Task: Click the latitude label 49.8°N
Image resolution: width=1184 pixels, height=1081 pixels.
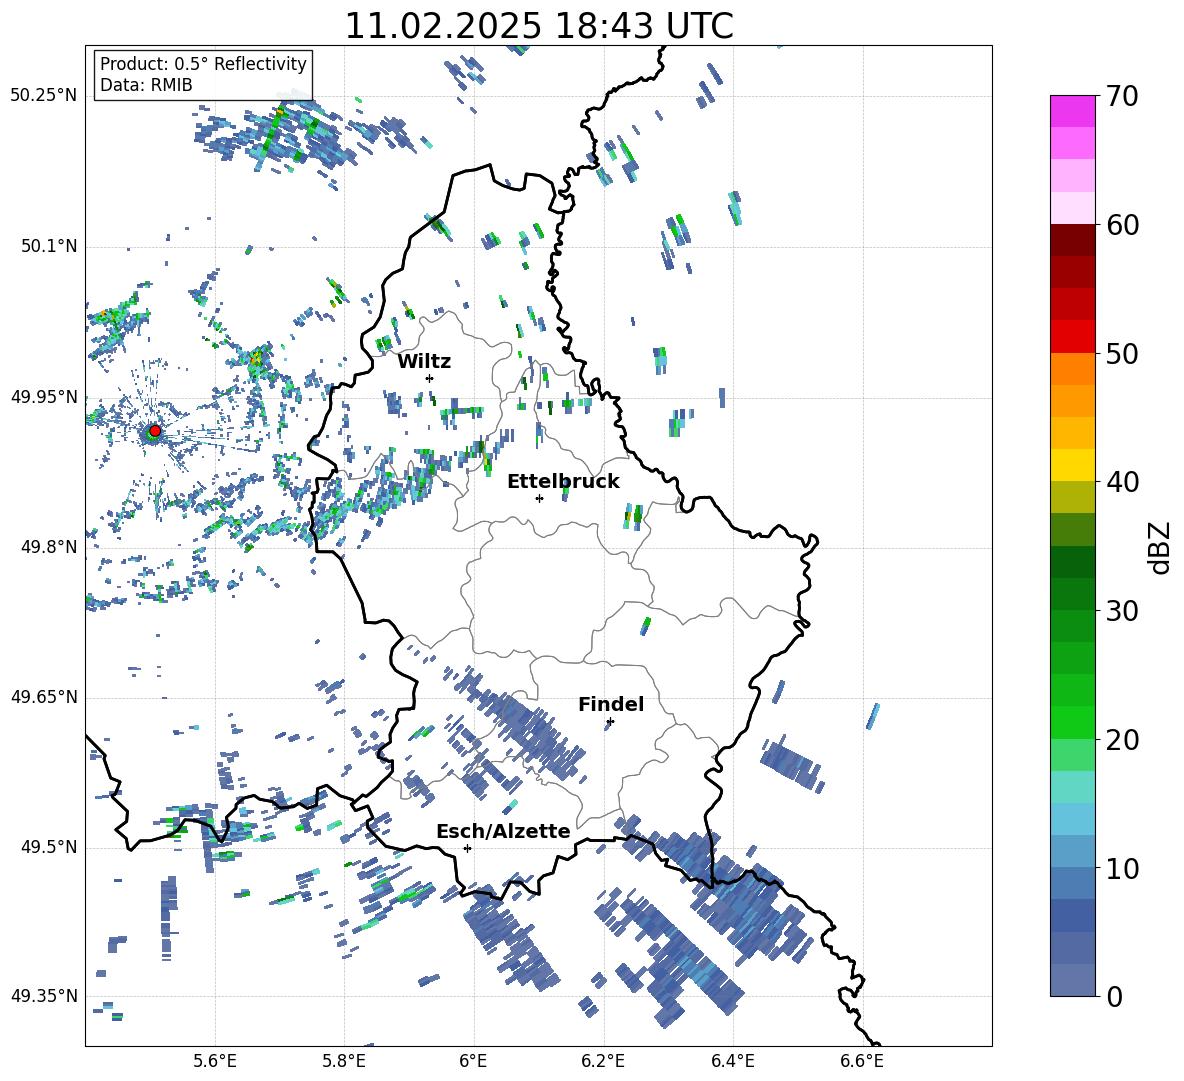Action: [49, 547]
